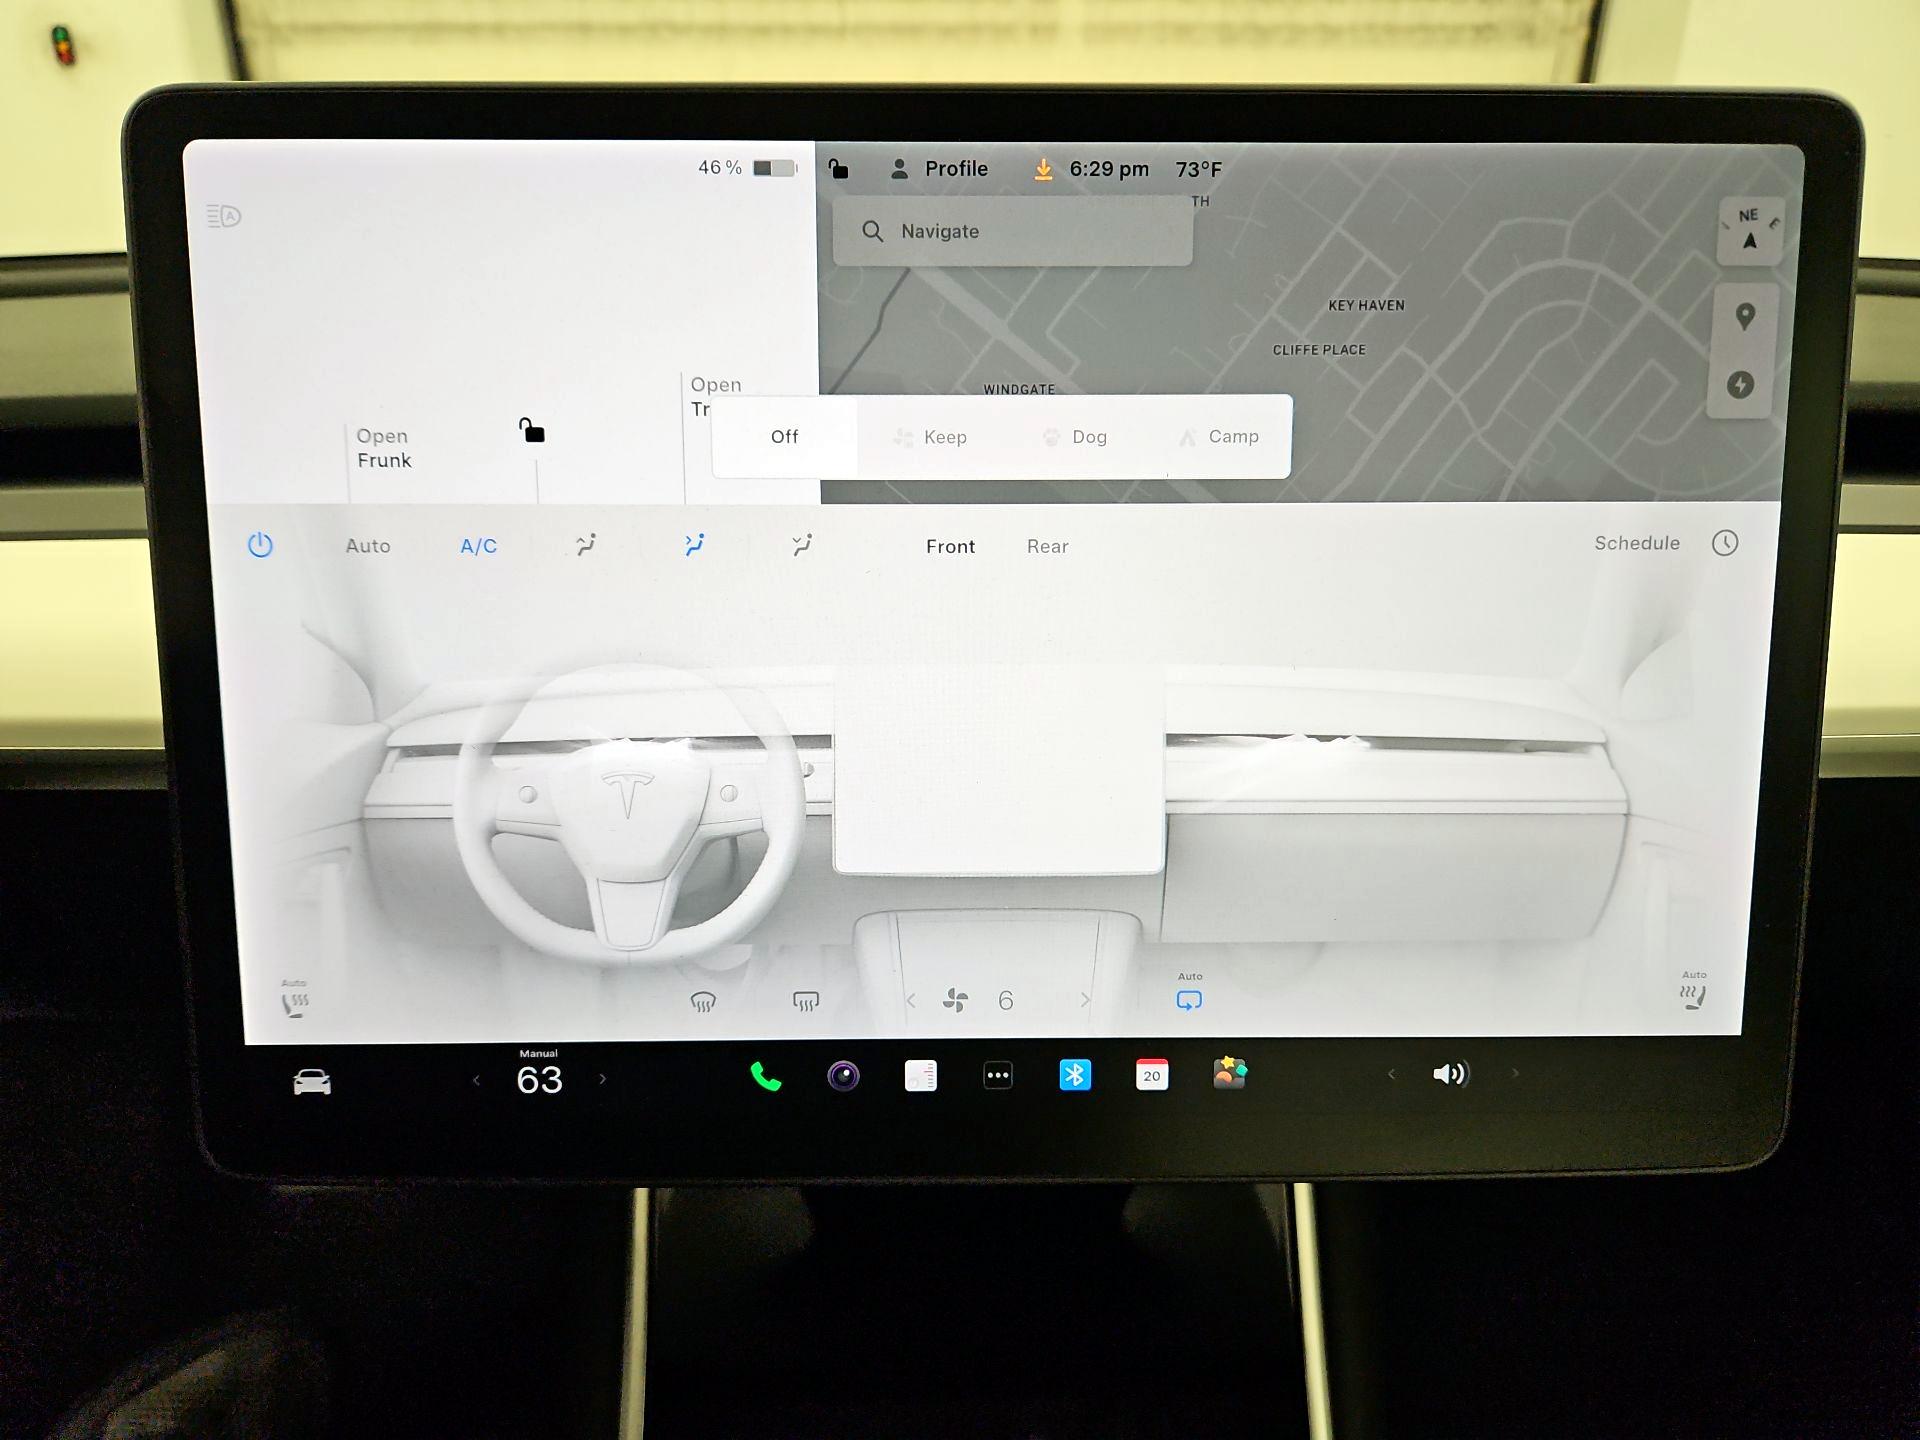The image size is (1920, 1440).
Task: Open Profile menu
Action: tap(939, 169)
